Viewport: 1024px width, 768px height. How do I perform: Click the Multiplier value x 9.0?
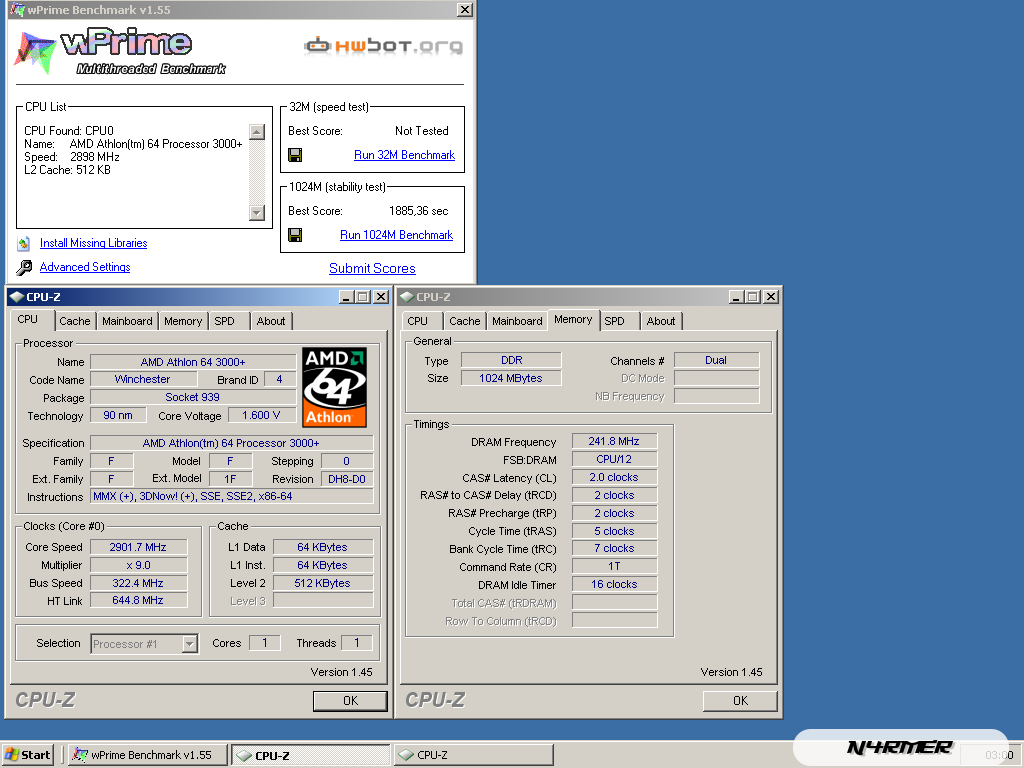coord(138,566)
